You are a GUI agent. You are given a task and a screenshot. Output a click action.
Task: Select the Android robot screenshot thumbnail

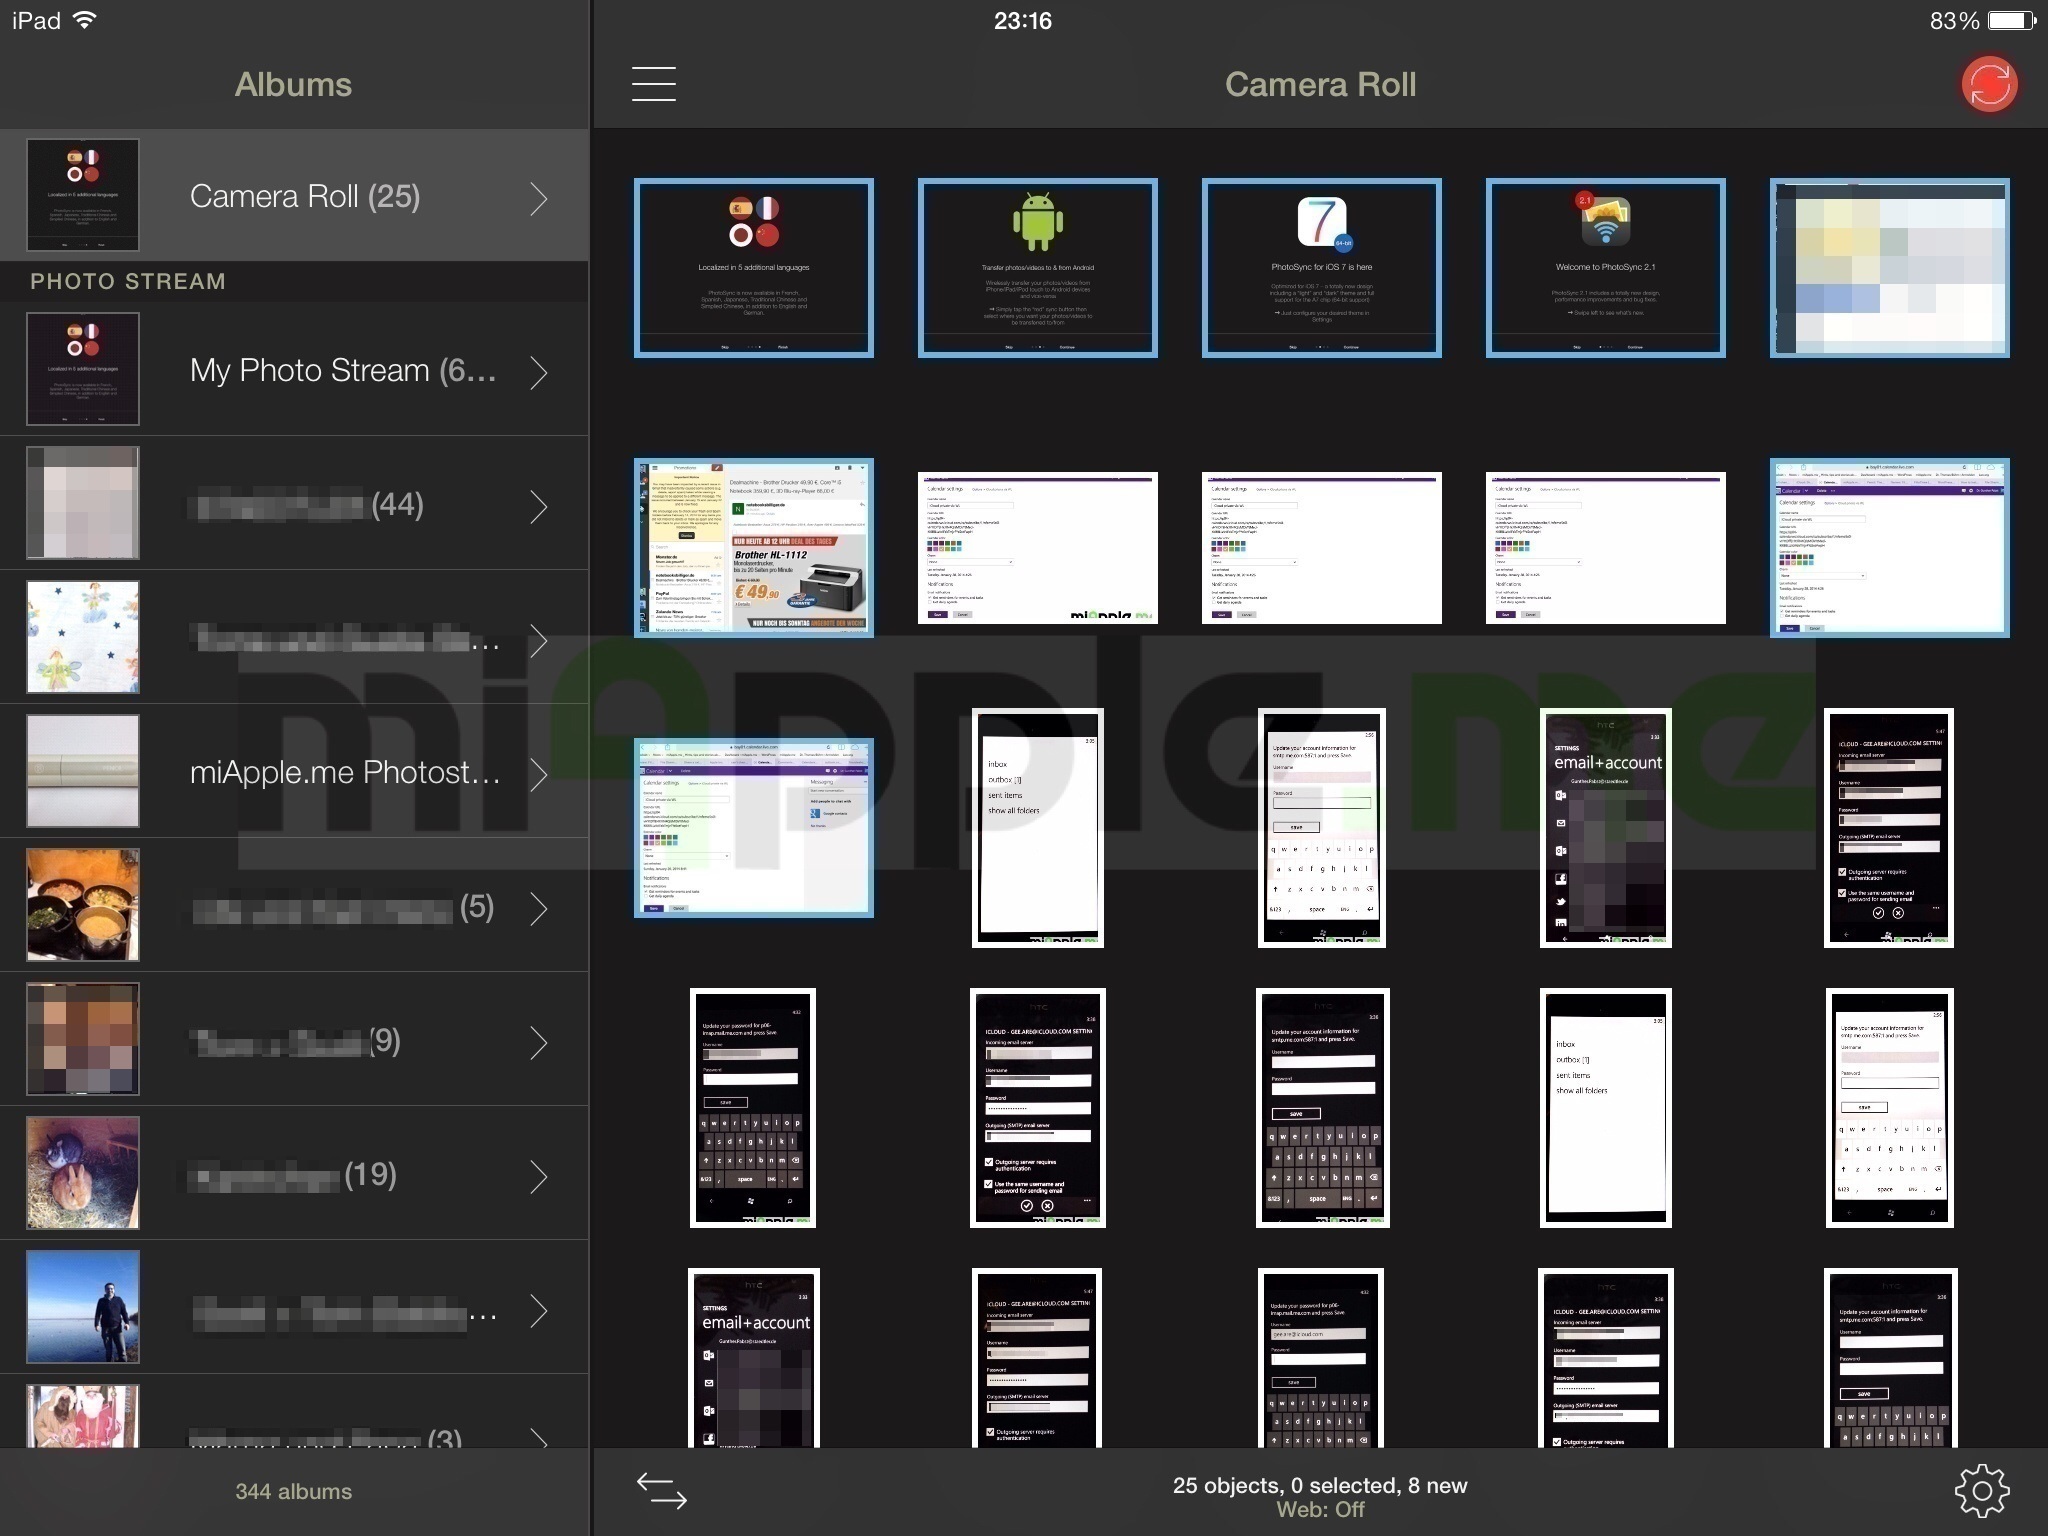[1037, 268]
